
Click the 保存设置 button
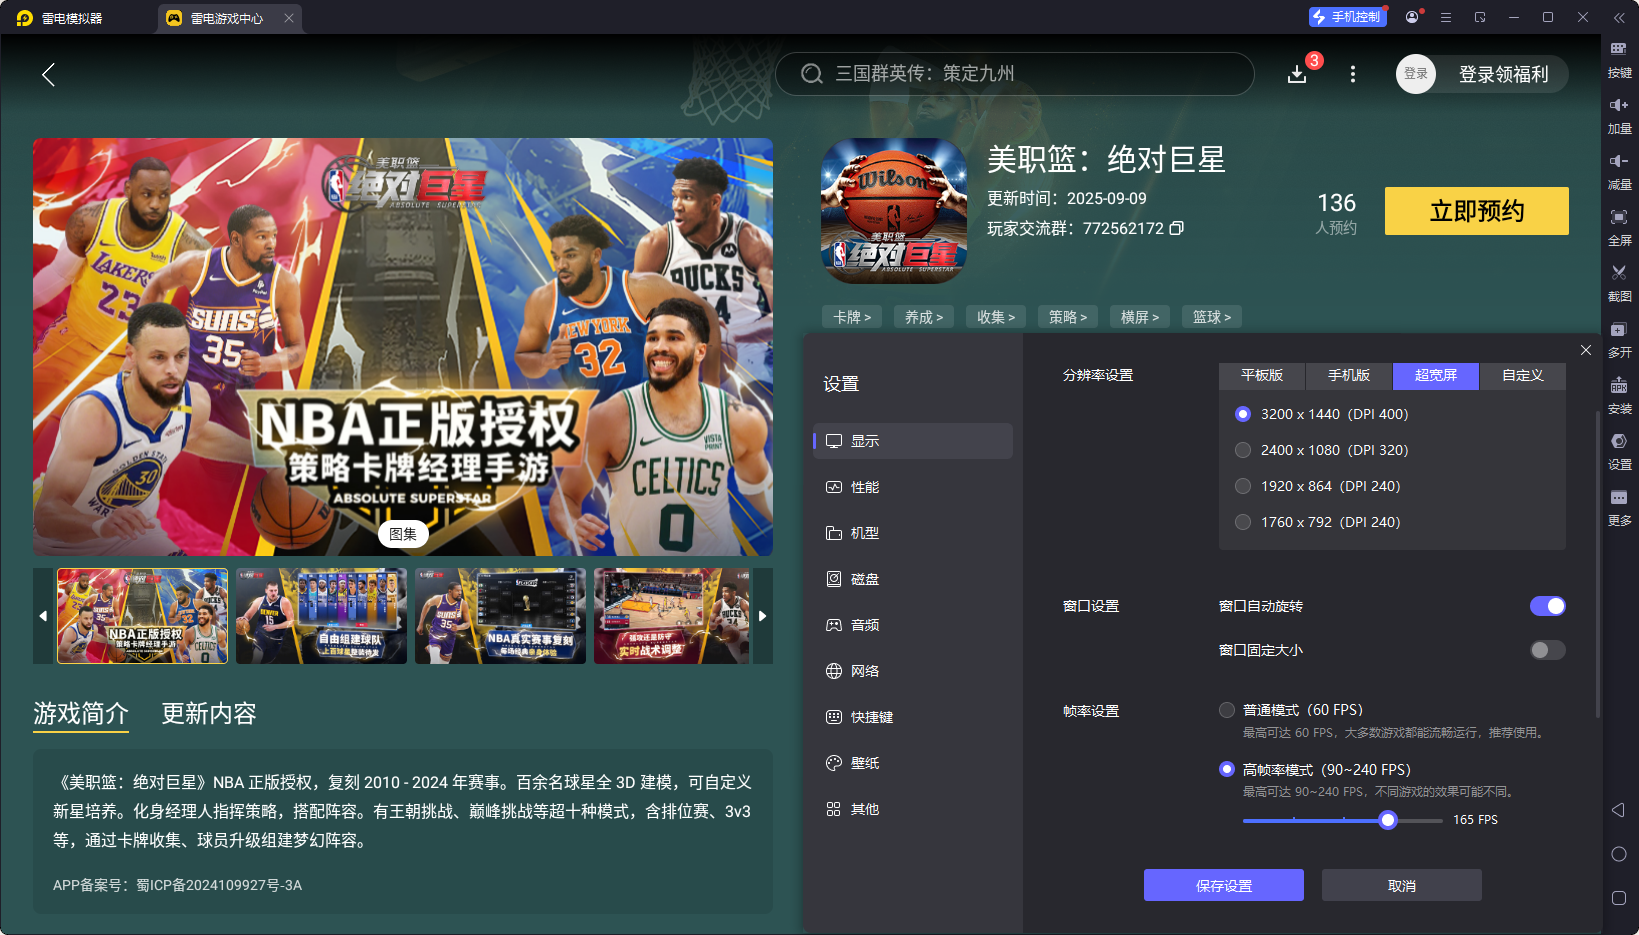tap(1223, 885)
